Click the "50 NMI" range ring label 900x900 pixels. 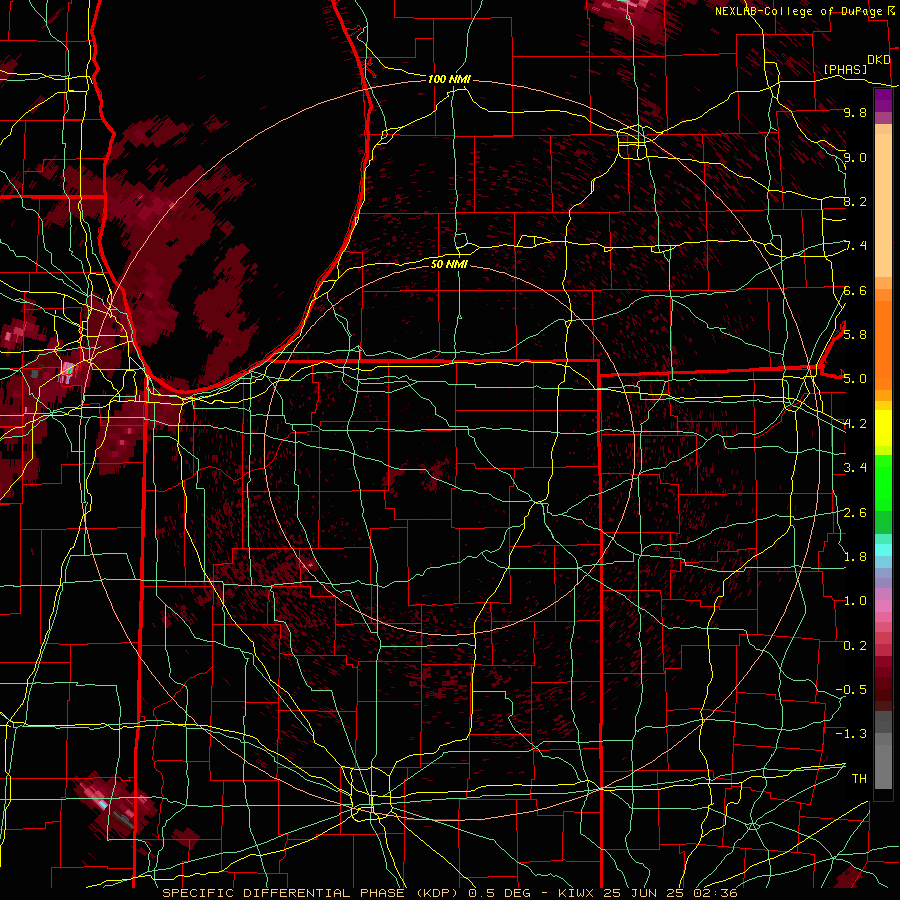pos(449,265)
